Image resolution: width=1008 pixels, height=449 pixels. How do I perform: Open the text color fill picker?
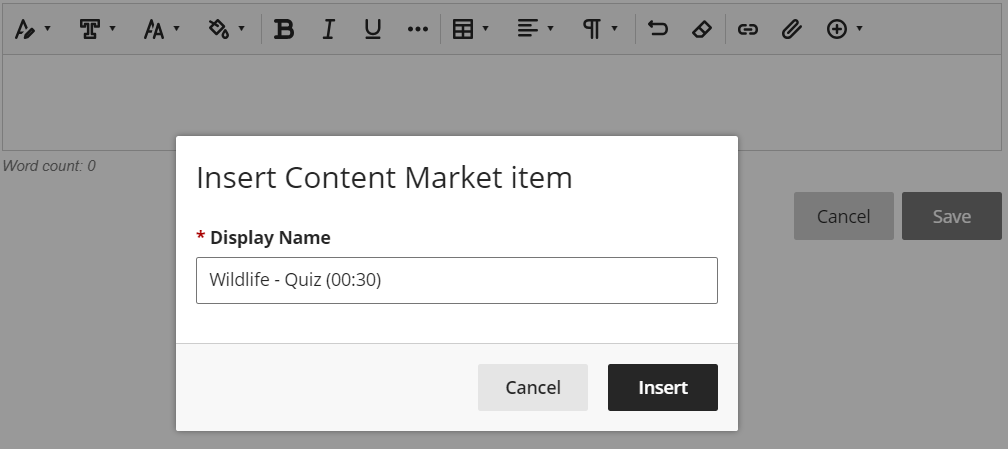coord(226,29)
